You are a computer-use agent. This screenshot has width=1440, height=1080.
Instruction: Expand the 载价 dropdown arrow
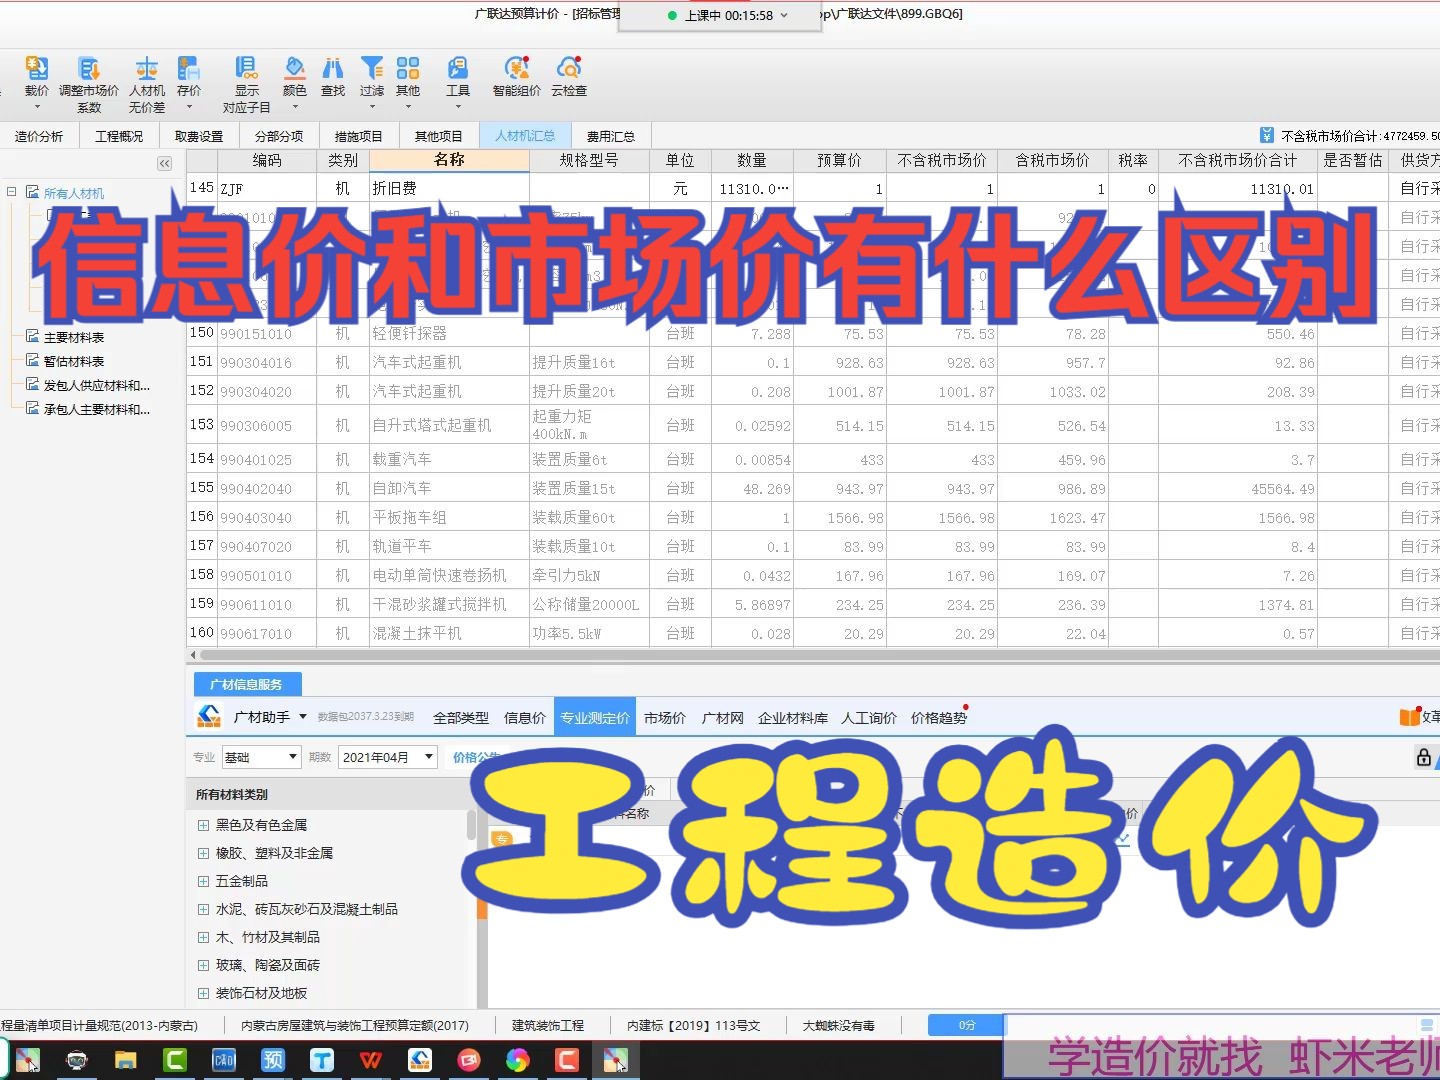[x=37, y=106]
